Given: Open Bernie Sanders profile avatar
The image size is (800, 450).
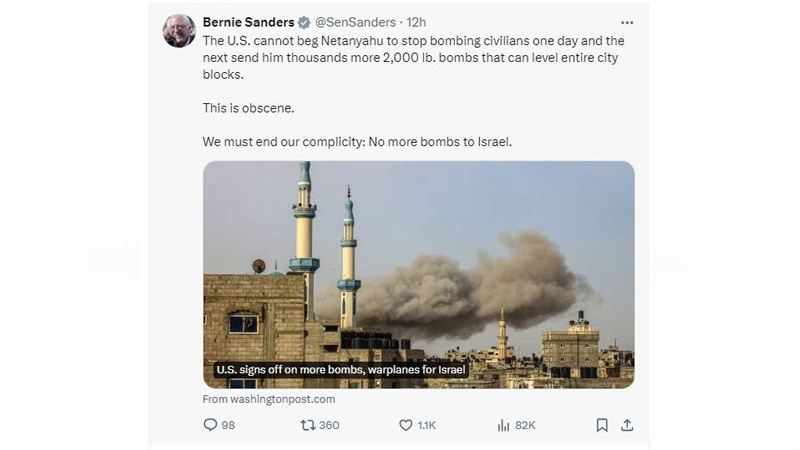Looking at the screenshot, I should (179, 31).
